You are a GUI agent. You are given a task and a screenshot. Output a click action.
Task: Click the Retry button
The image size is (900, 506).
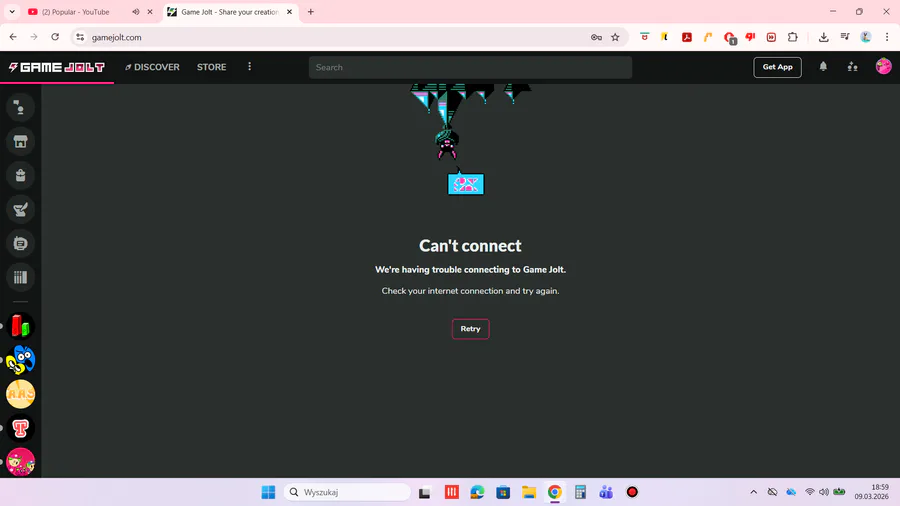(x=470, y=329)
